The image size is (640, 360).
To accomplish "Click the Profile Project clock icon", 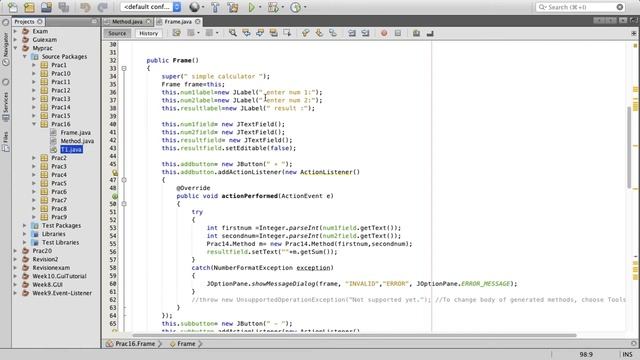I will 295,7.
